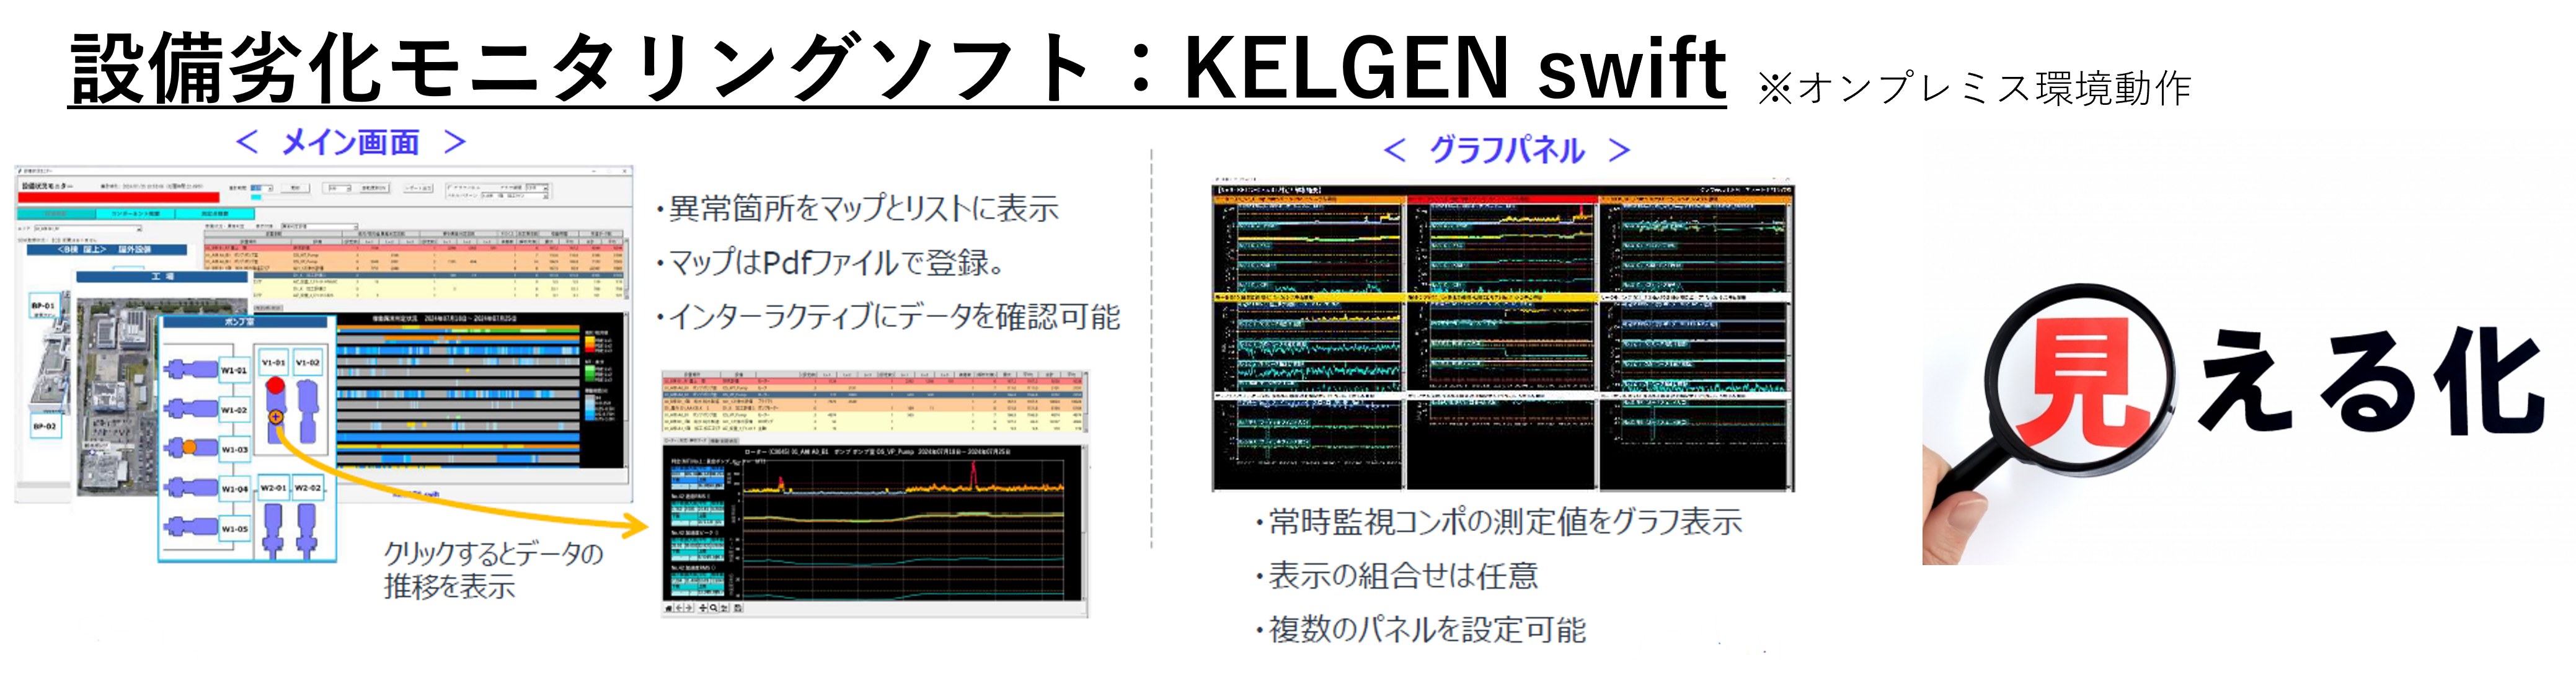The height and width of the screenshot is (678, 2576).
Task: Select the W1-02 pump label on the map
Action: point(234,410)
